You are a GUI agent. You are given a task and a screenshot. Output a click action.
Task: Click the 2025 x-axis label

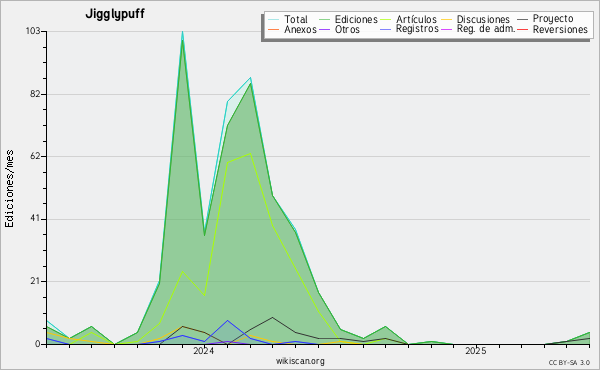point(476,351)
